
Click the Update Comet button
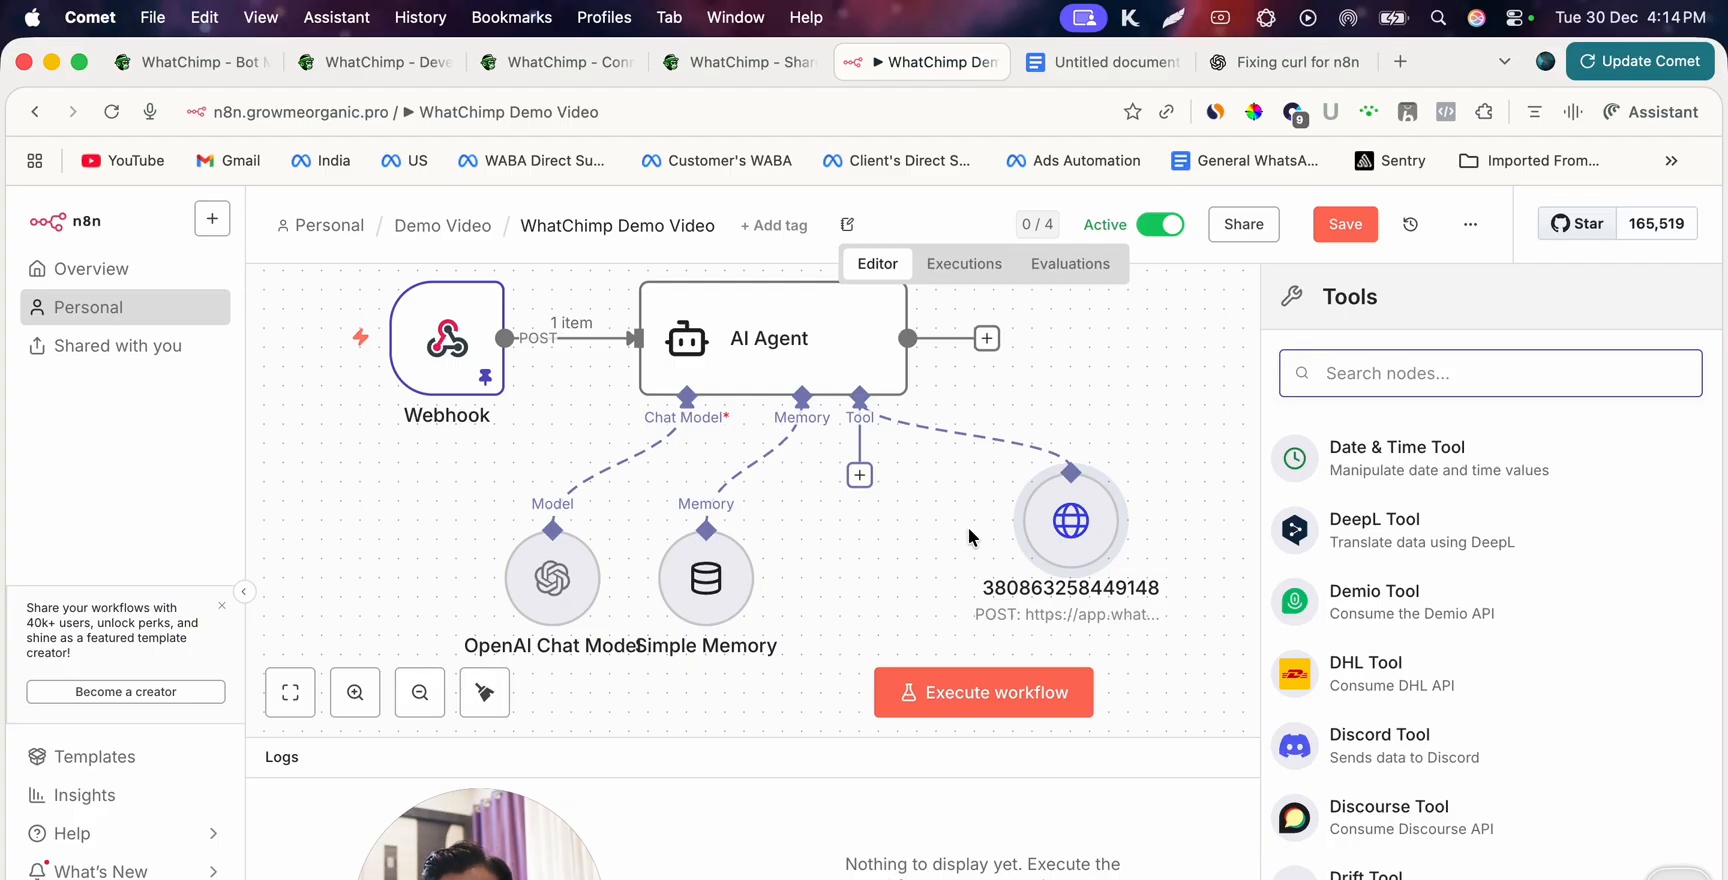pyautogui.click(x=1640, y=61)
